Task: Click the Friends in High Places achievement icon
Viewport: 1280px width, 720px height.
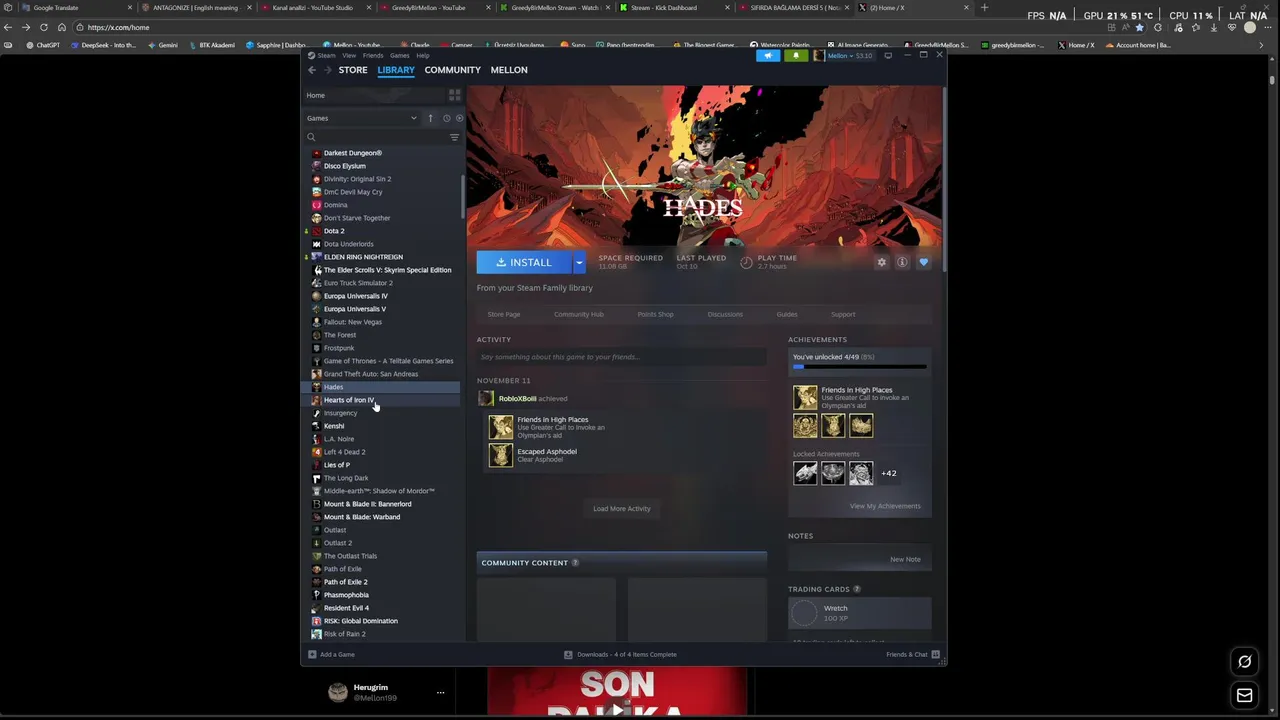Action: 501,426
